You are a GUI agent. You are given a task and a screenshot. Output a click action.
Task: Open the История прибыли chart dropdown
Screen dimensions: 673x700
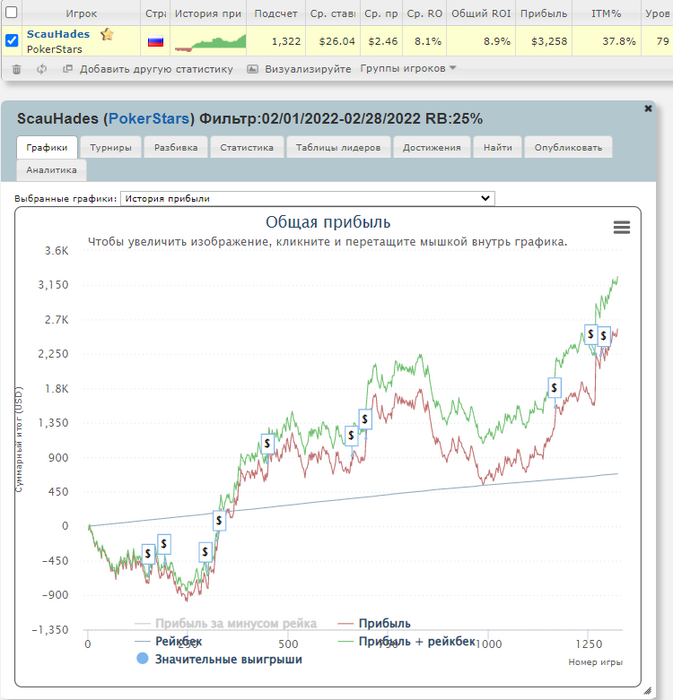(x=307, y=198)
